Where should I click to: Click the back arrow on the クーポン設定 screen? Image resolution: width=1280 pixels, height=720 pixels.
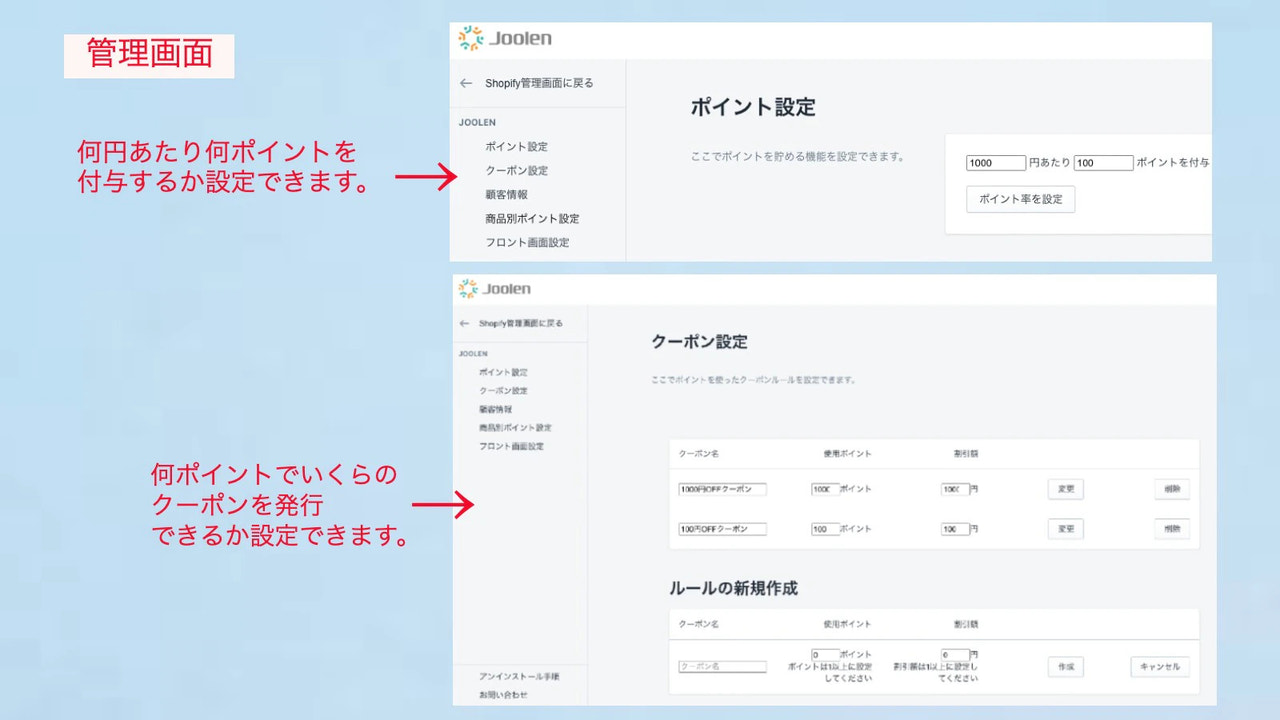[x=464, y=323]
